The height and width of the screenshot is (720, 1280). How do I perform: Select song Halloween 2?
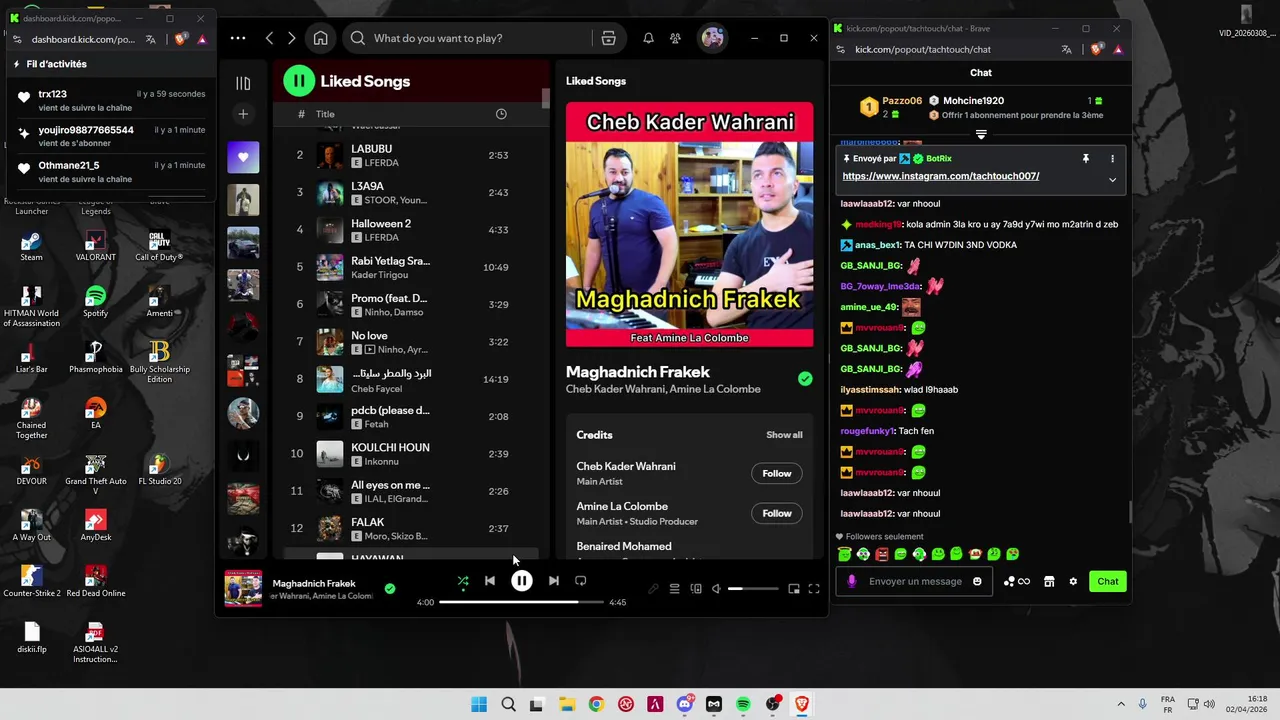coord(412,230)
